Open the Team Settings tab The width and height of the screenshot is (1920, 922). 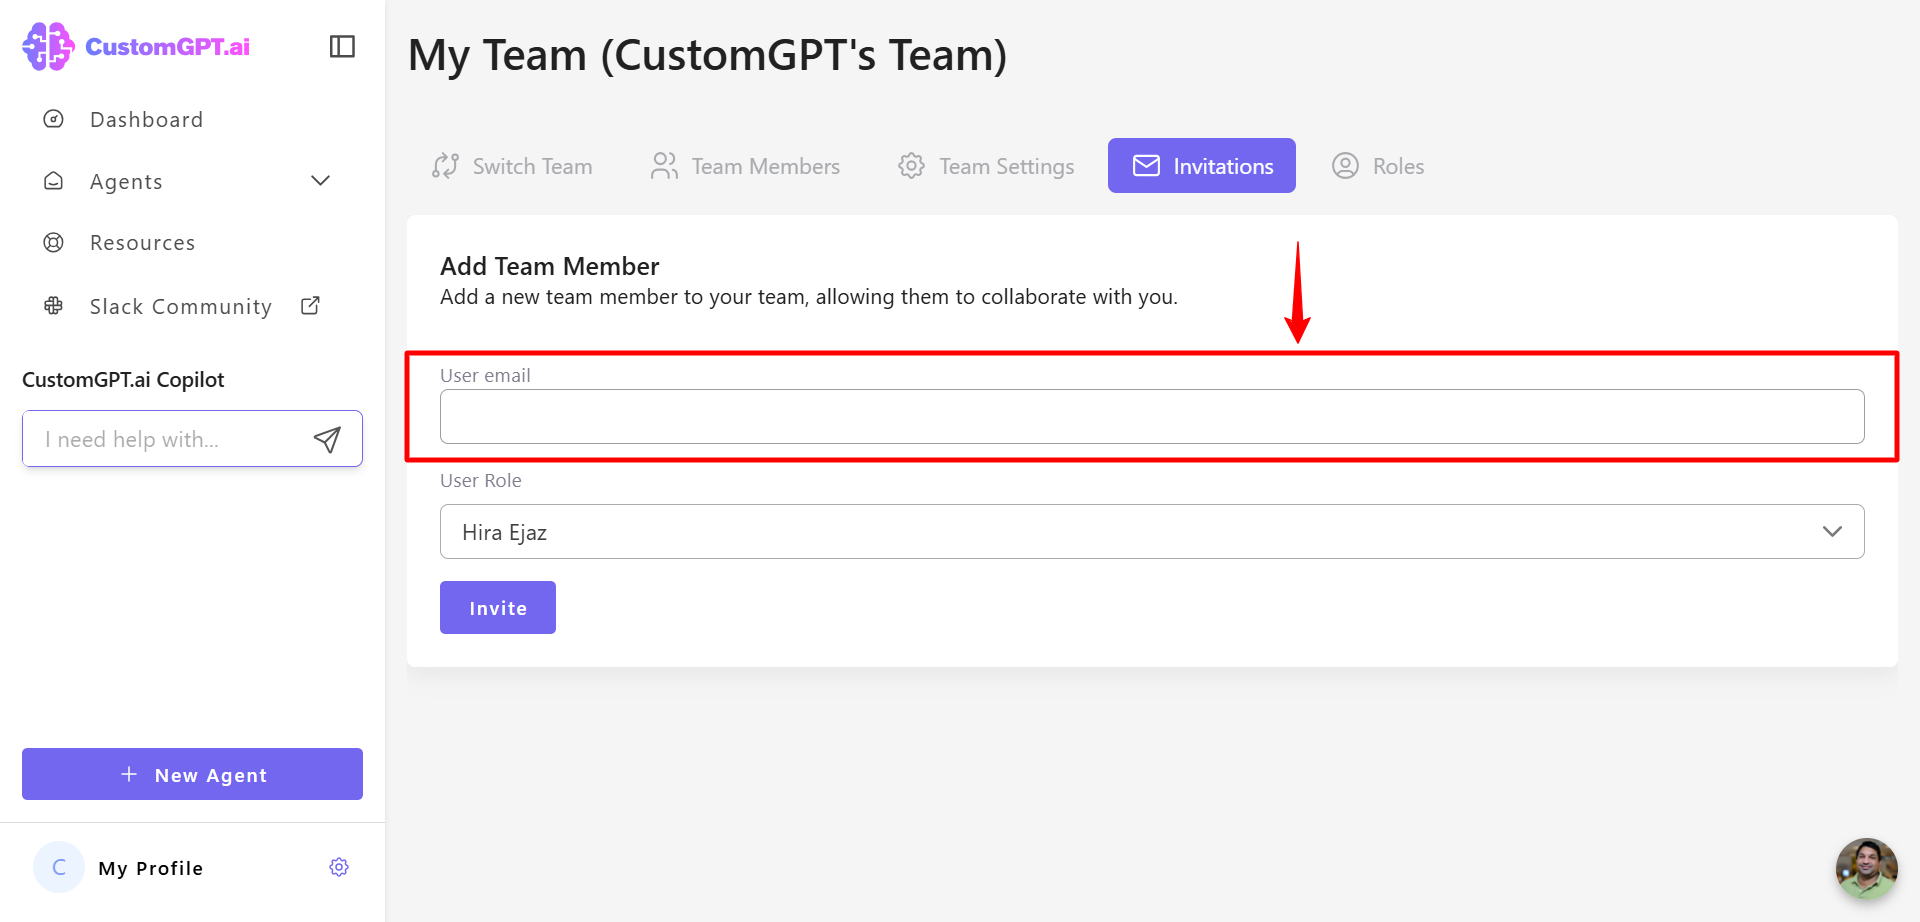coord(986,166)
